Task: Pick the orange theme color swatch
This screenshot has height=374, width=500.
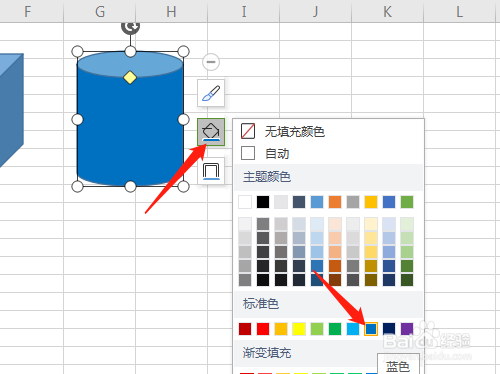Action: click(x=335, y=202)
